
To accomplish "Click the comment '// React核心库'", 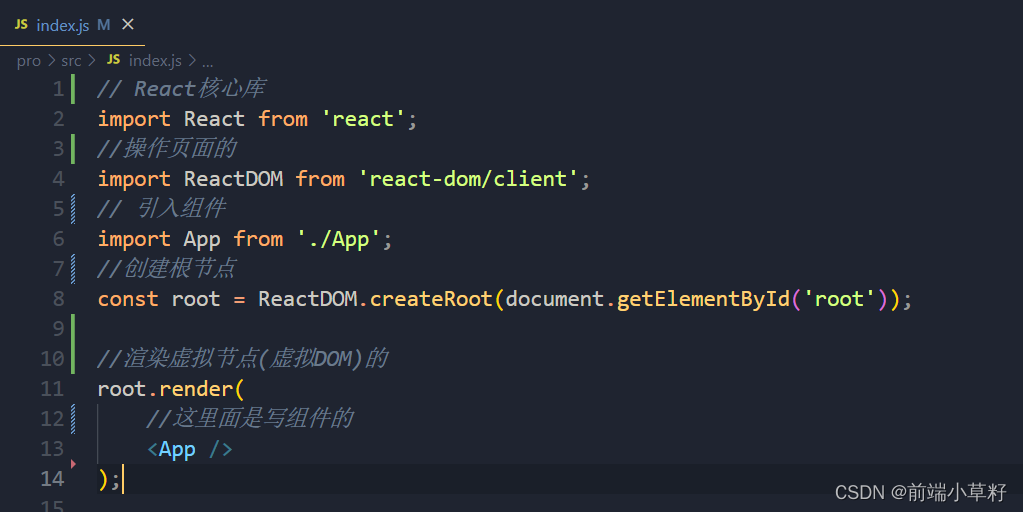I will pos(181,89).
